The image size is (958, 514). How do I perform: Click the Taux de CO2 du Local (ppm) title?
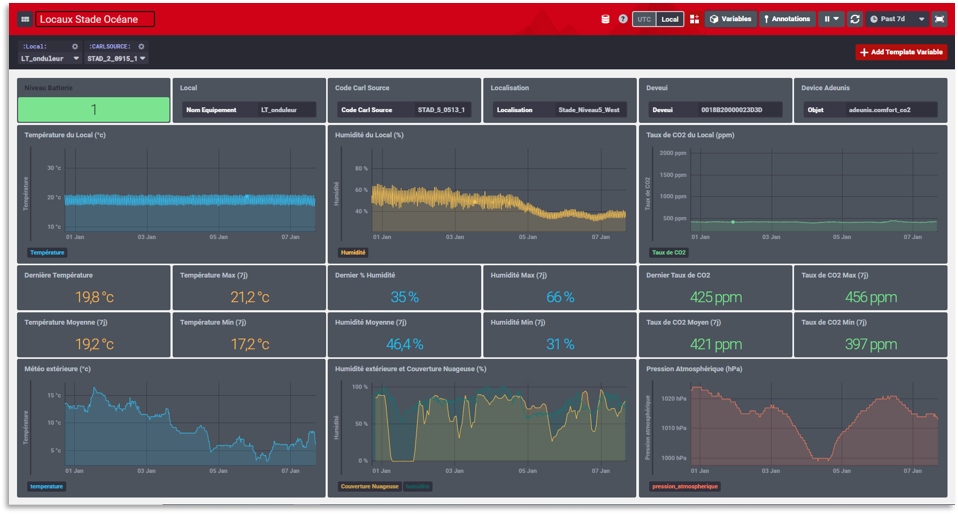(690, 135)
